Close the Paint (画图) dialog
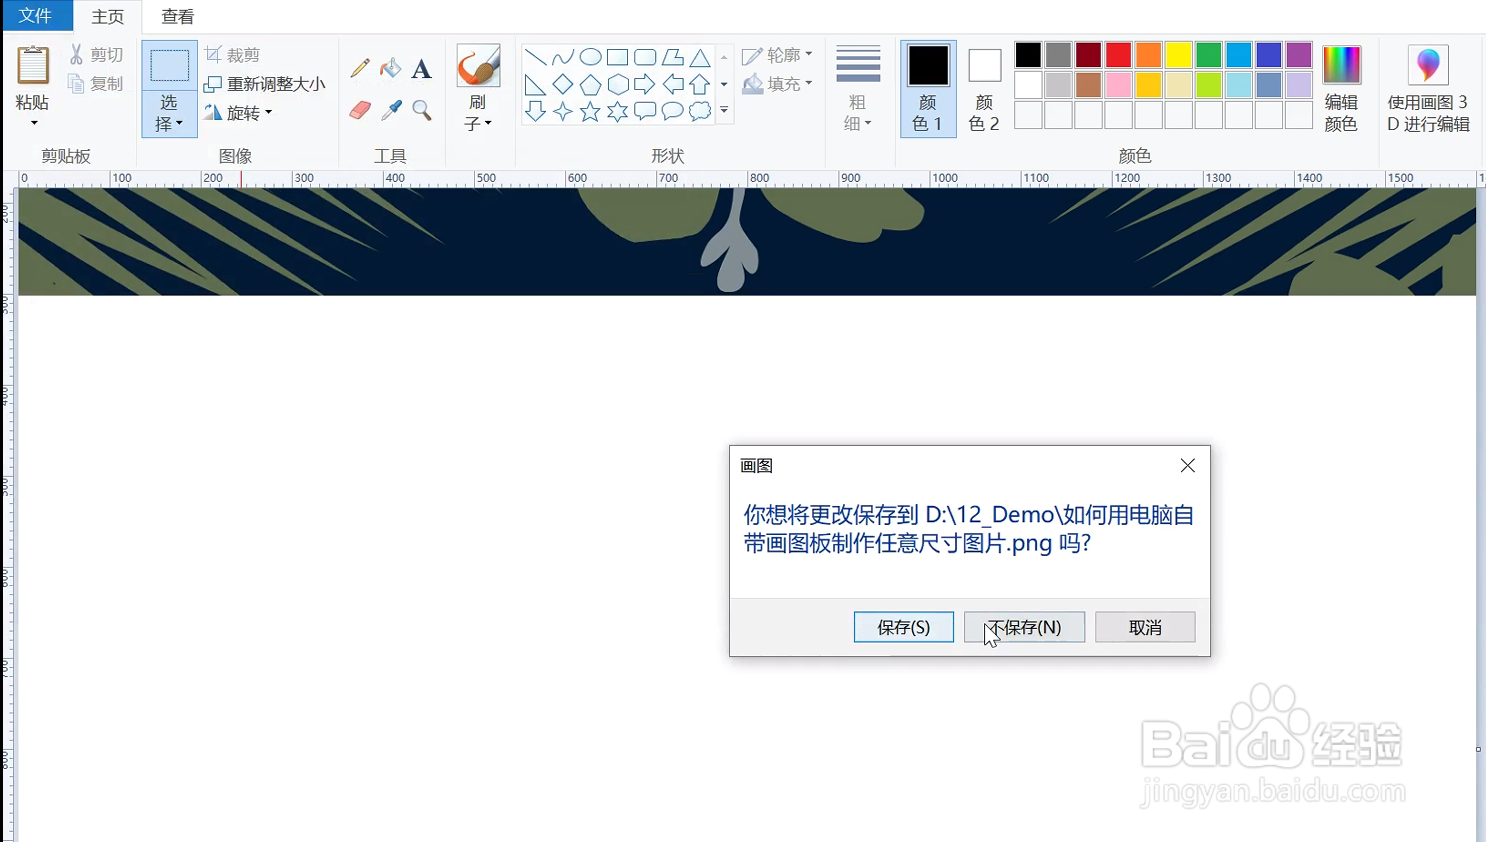The height and width of the screenshot is (842, 1486). [x=1187, y=466]
